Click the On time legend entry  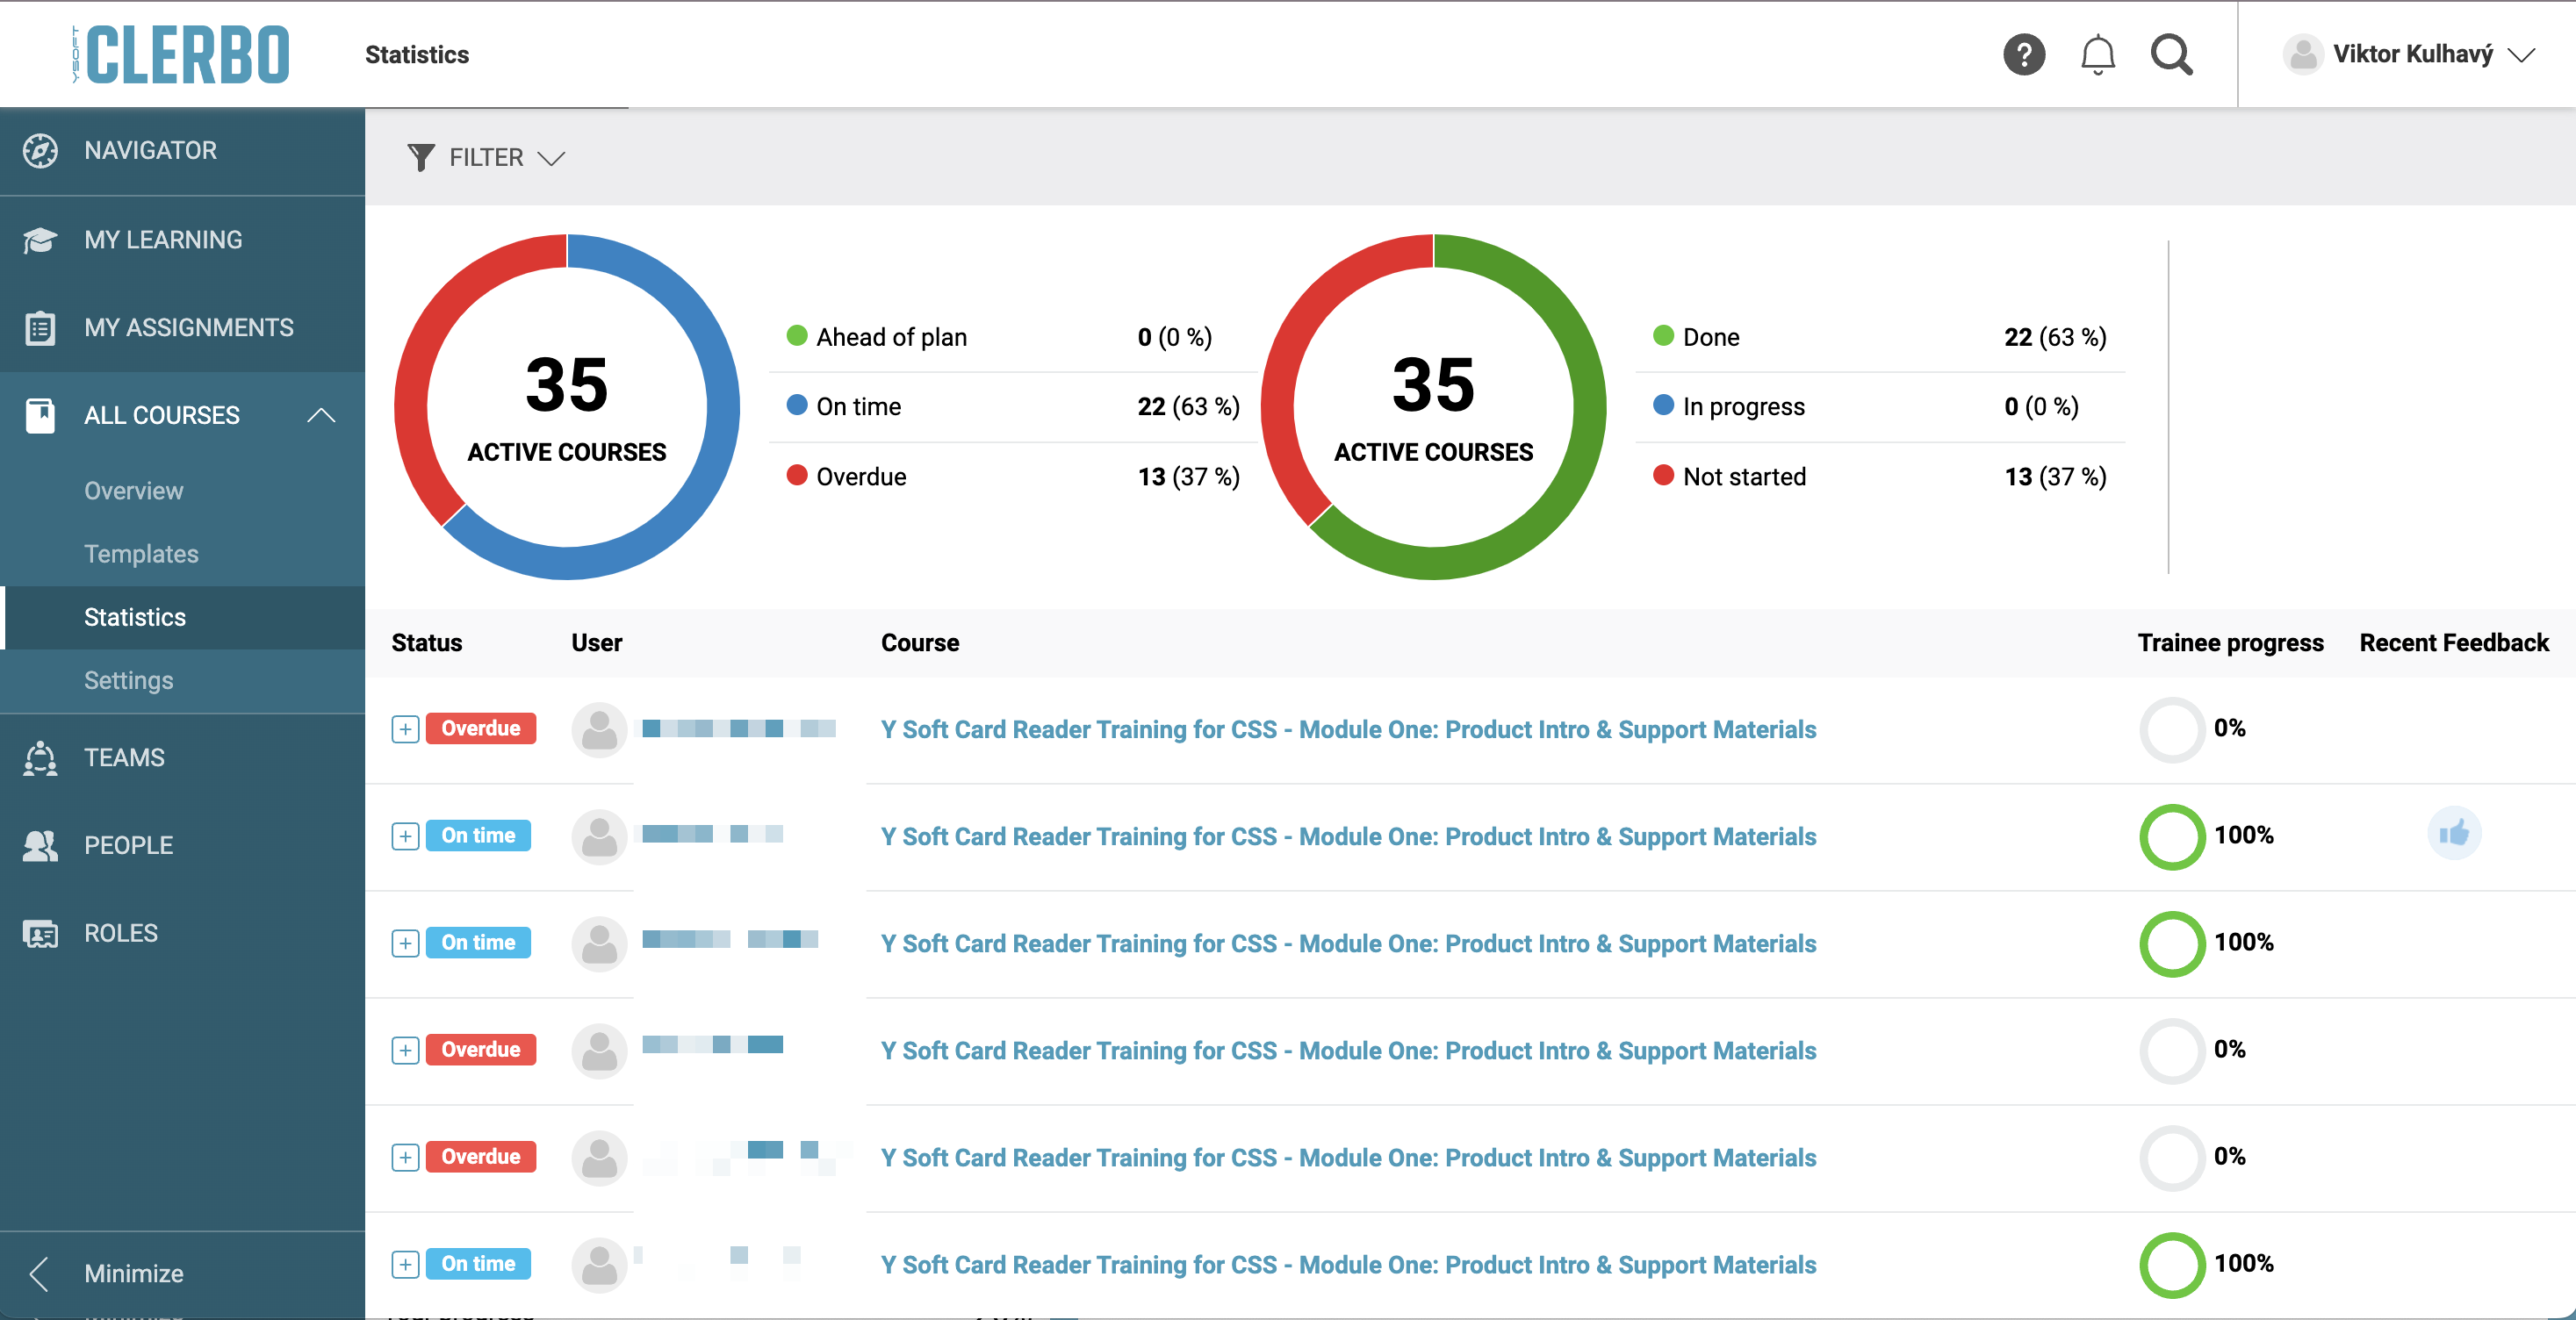point(1013,406)
